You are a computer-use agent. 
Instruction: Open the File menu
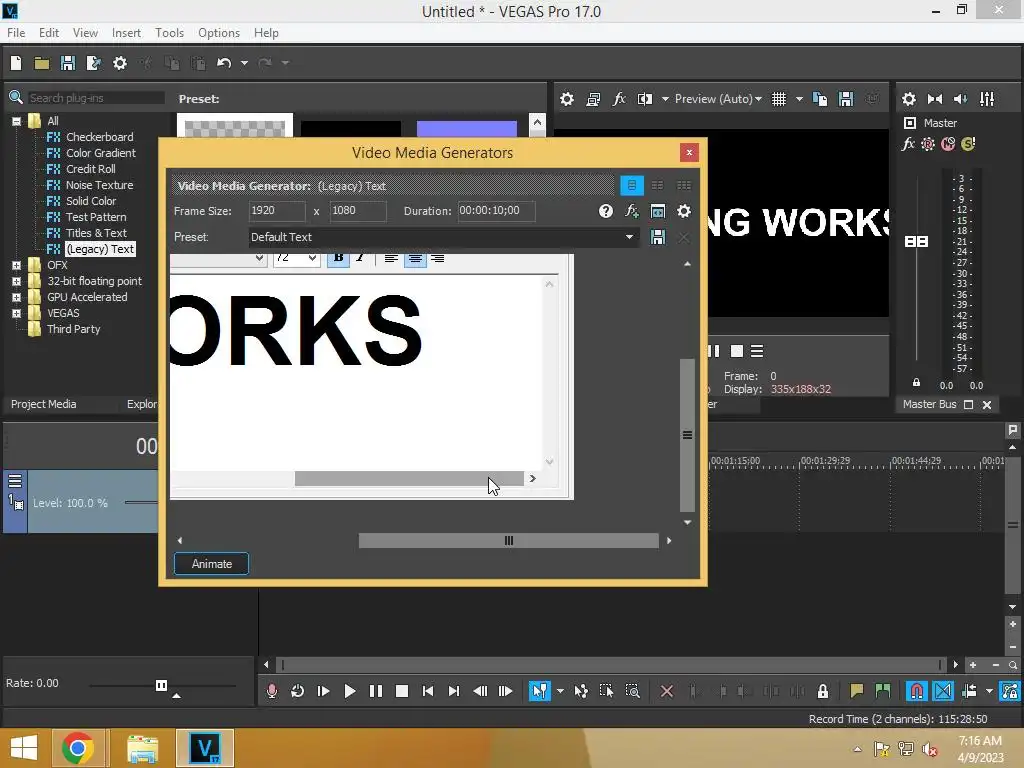(x=16, y=33)
